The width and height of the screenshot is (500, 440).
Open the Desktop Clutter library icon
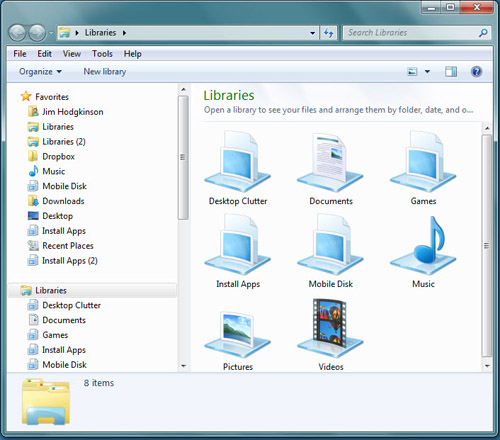pyautogui.click(x=237, y=162)
